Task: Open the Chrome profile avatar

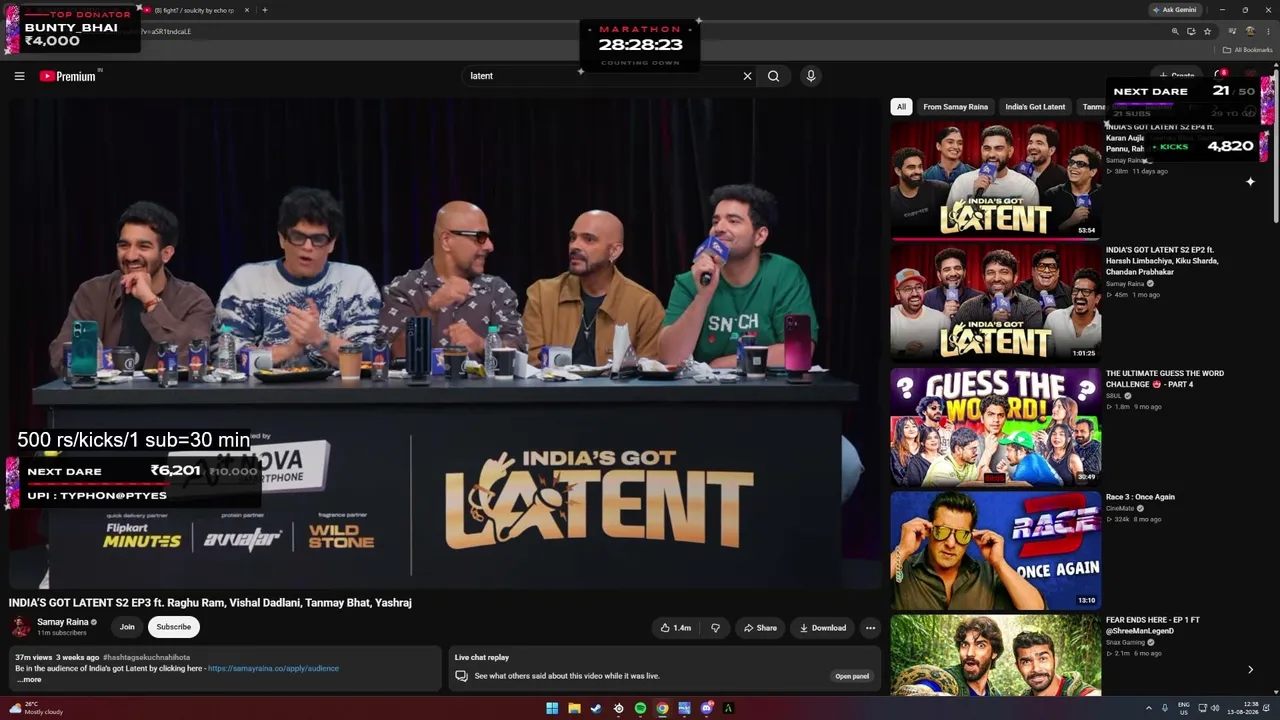Action: click(x=1250, y=31)
